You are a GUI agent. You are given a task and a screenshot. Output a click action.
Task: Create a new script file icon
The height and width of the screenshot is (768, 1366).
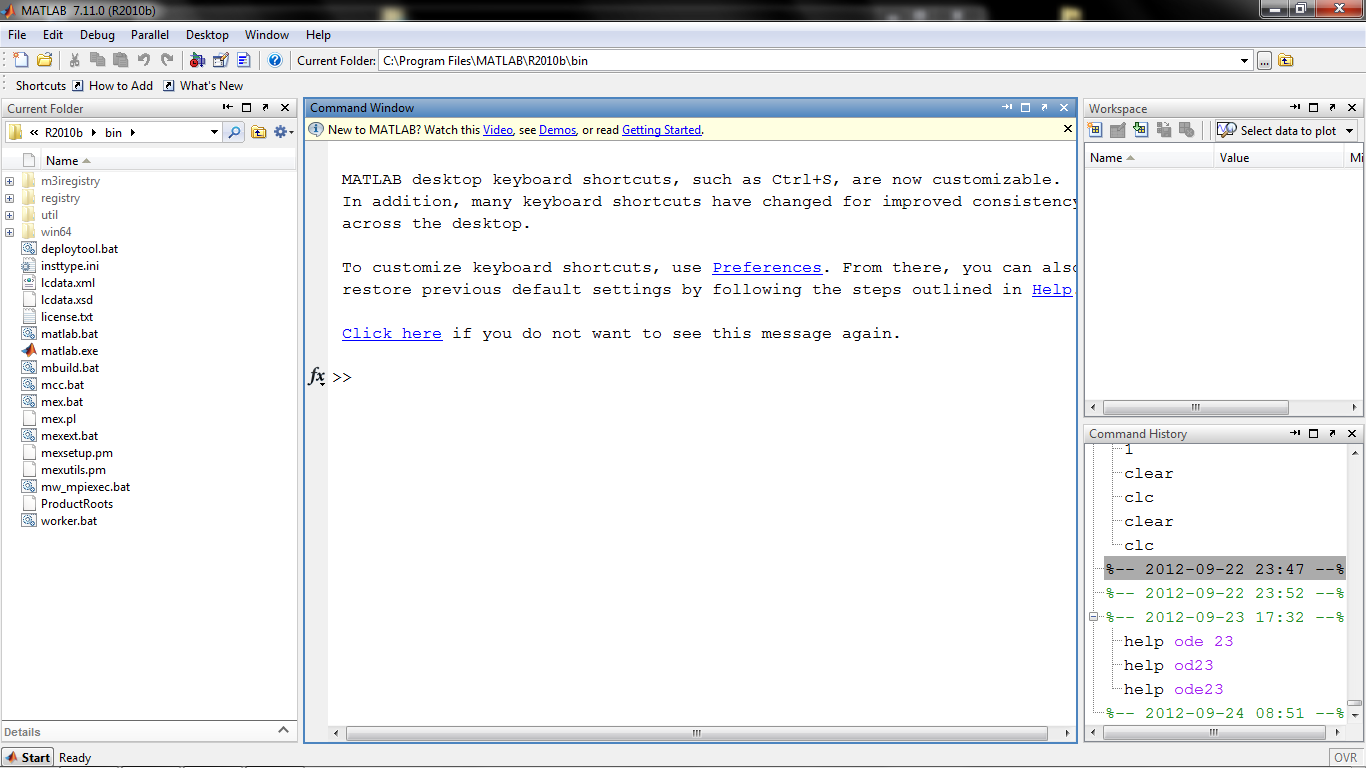point(22,60)
